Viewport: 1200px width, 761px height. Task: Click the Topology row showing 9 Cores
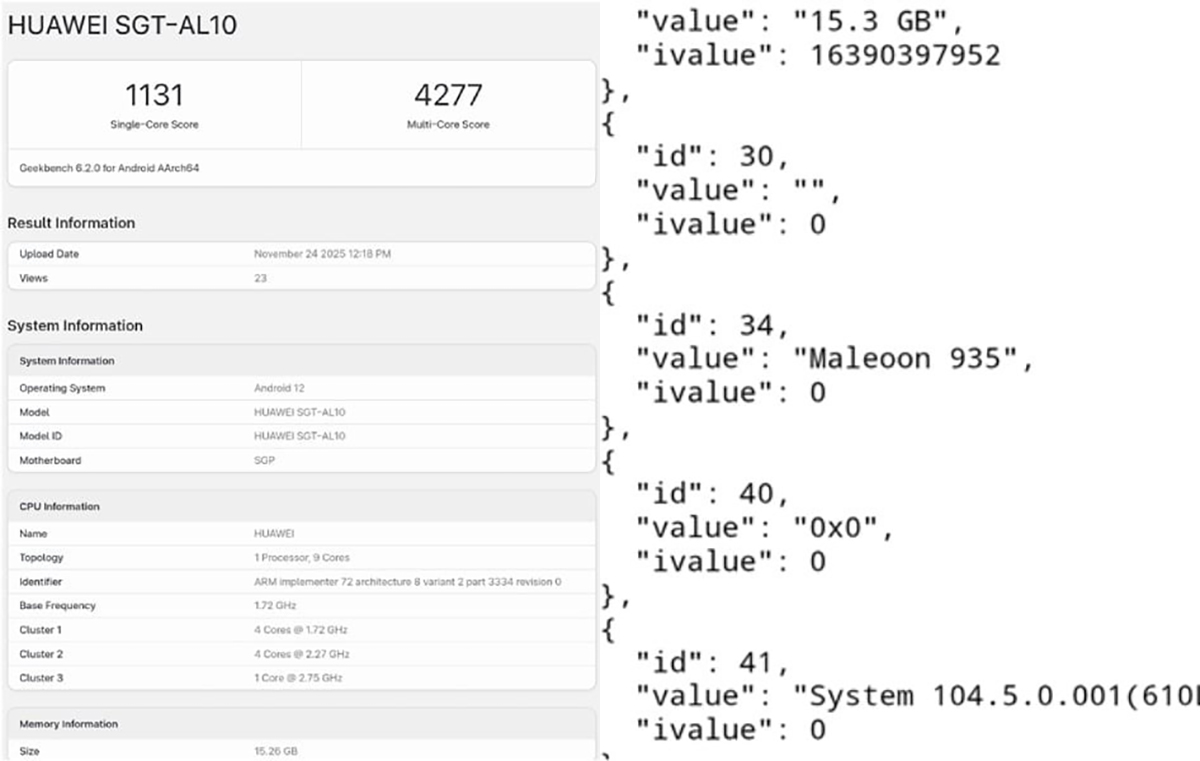tap(302, 557)
